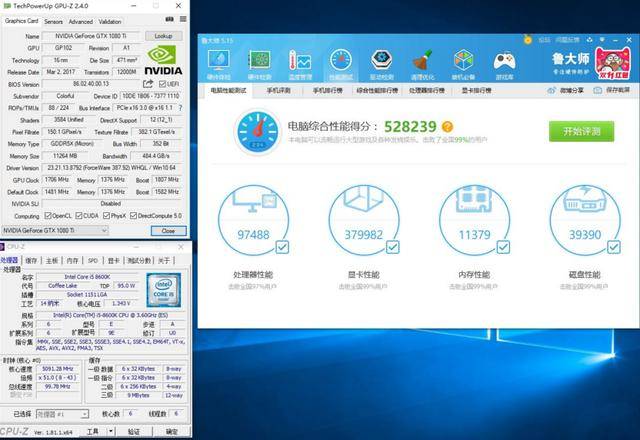Click the disk performance circle 39390
Image resolution: width=640 pixels, height=440 pixels.
click(585, 220)
